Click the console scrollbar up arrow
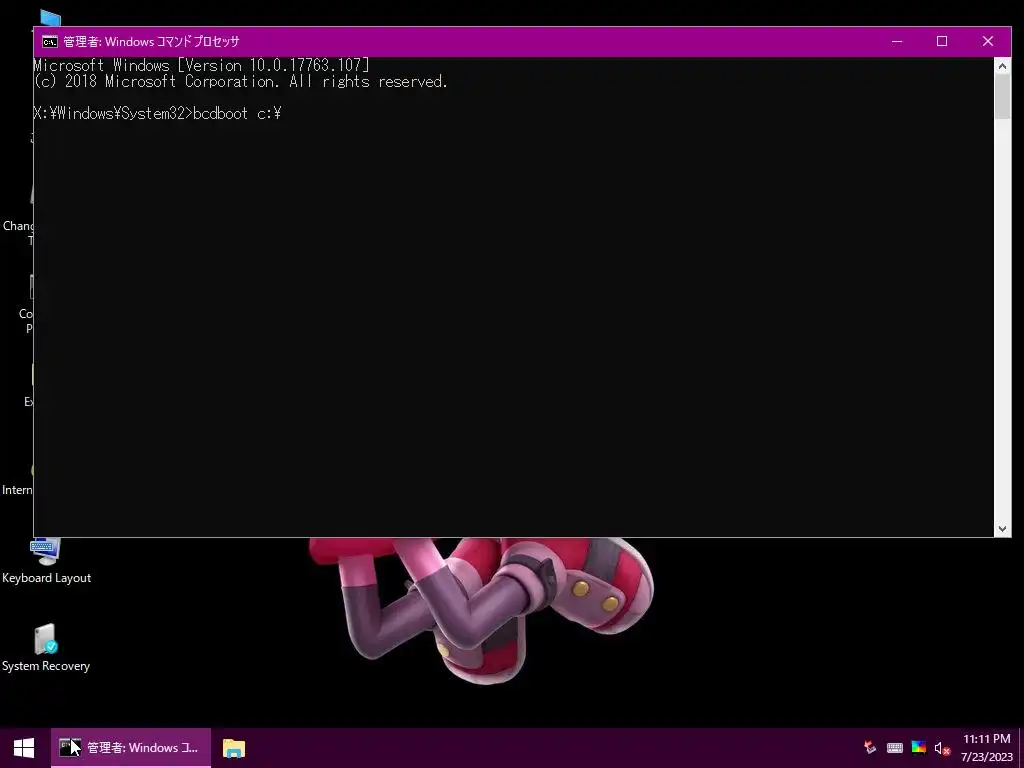 (1002, 65)
